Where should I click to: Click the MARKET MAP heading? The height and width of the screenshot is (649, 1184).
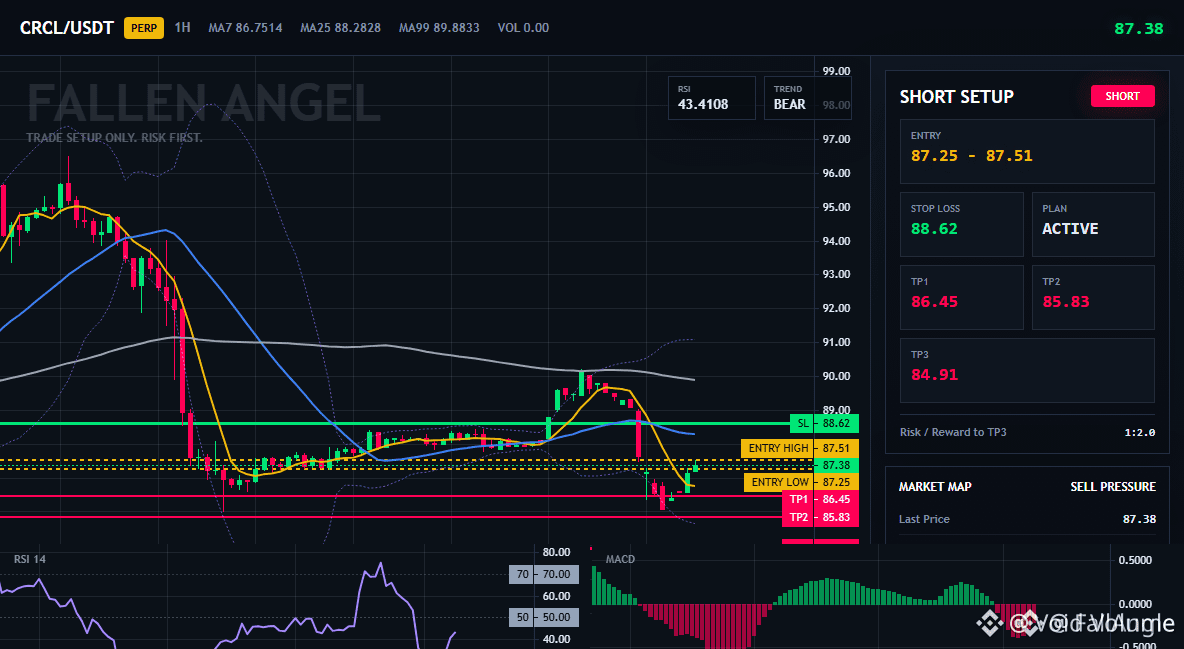coord(935,487)
